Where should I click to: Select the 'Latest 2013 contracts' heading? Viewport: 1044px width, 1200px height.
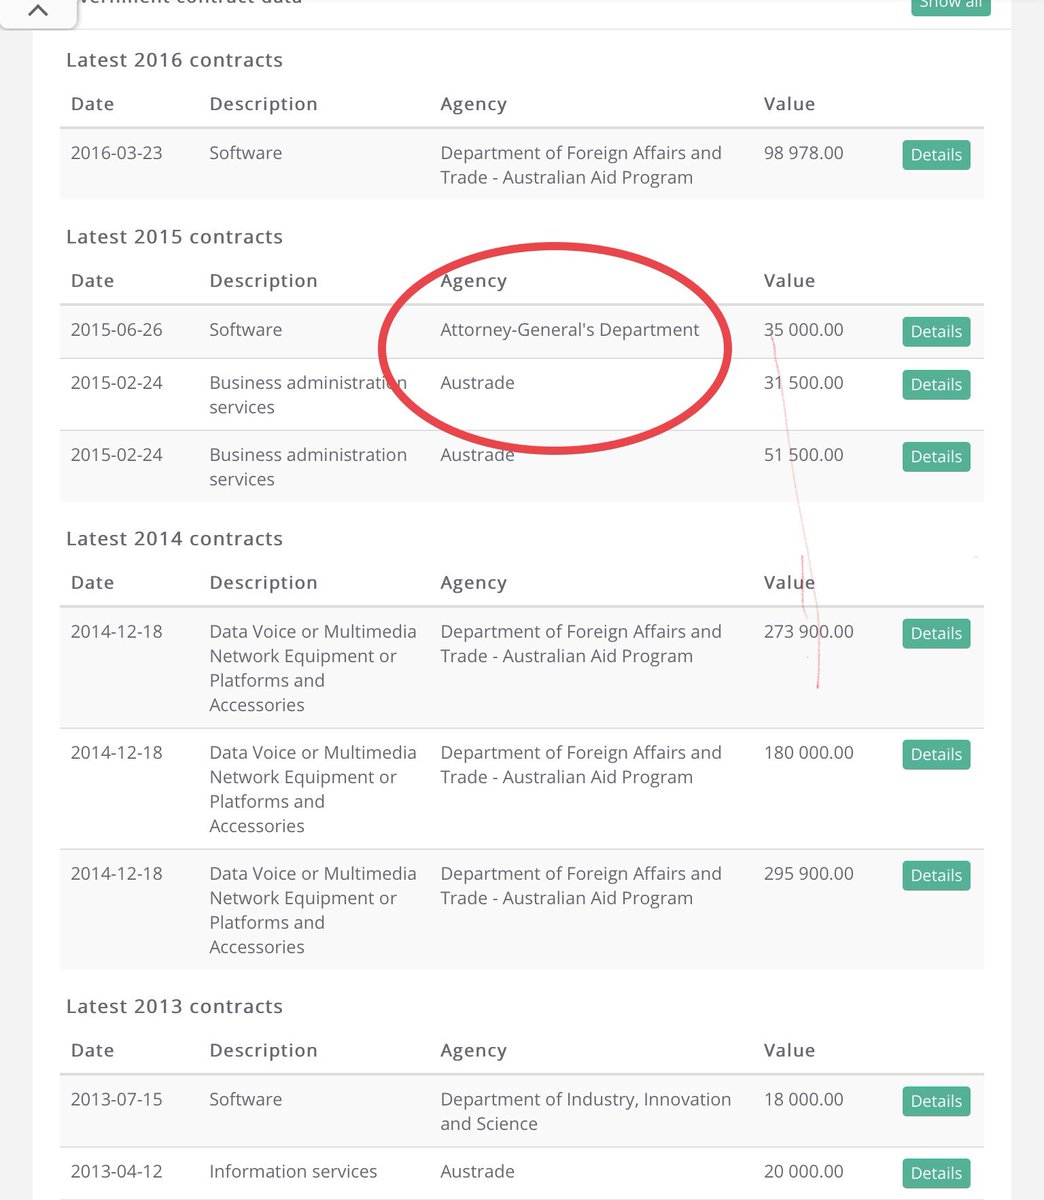coord(174,1007)
